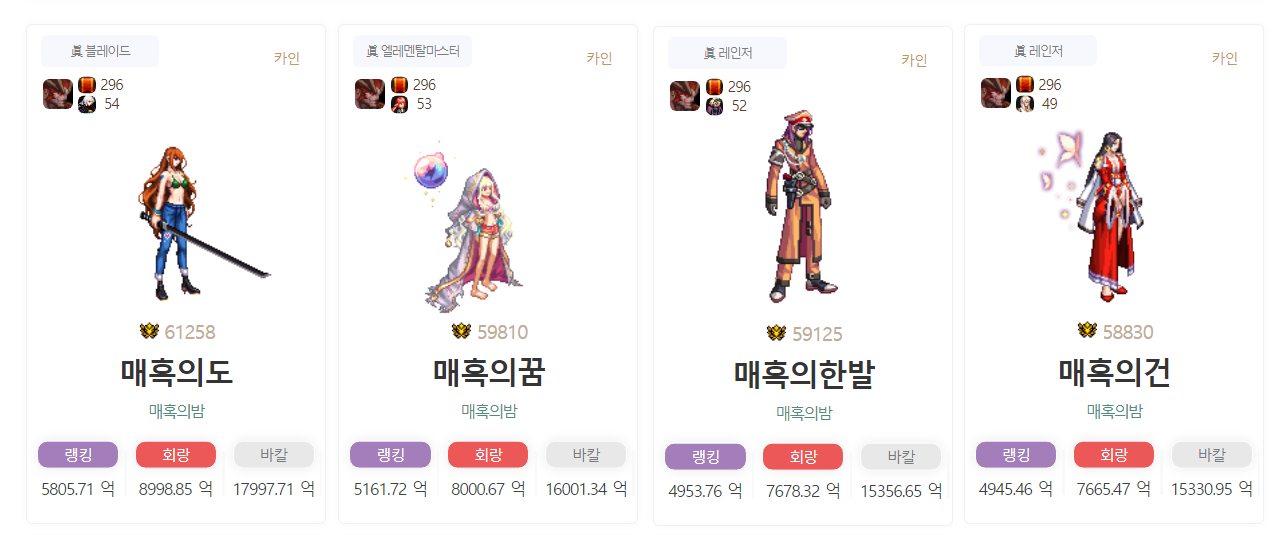
Task: Click the fame emblem icon next to 59125
Action: pos(777,333)
